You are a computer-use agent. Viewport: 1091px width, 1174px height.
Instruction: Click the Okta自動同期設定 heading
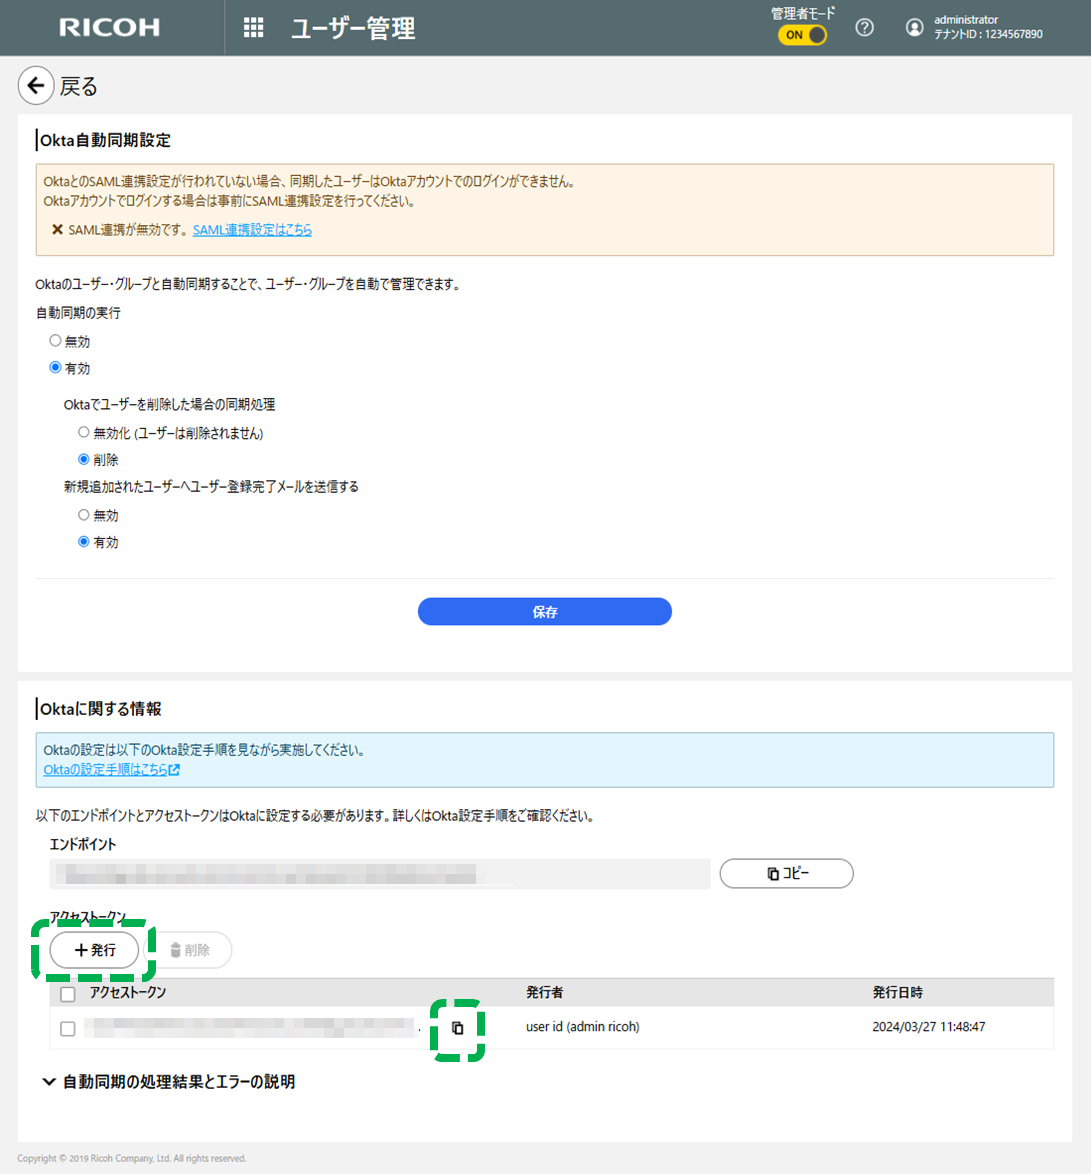click(106, 140)
